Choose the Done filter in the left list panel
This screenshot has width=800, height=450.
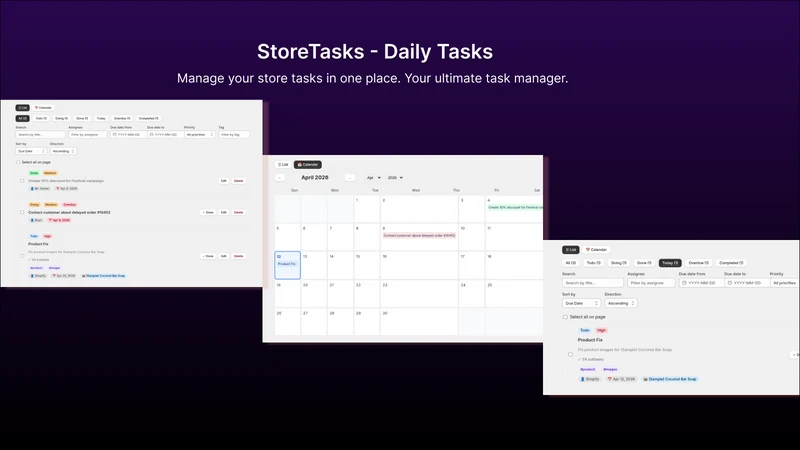[x=82, y=118]
